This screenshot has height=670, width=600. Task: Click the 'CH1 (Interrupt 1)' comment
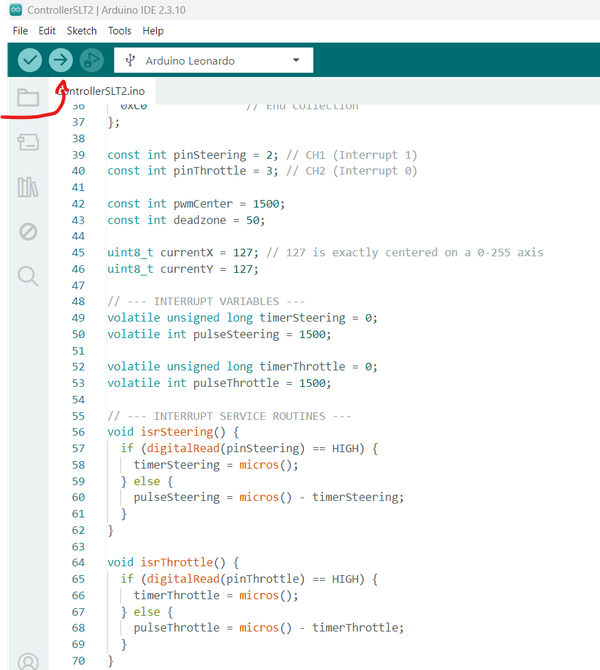[x=352, y=155]
